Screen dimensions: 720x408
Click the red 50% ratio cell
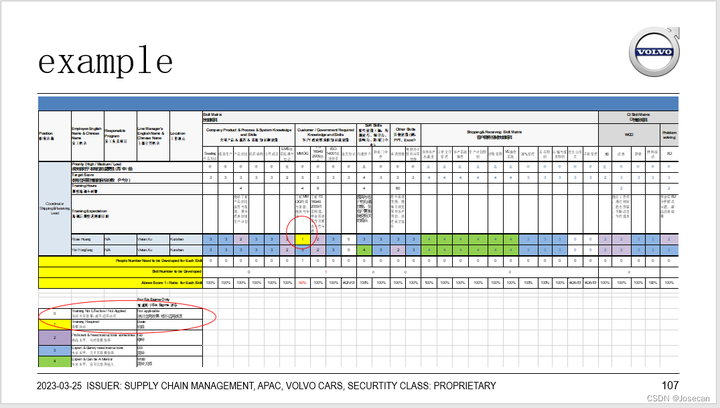(x=303, y=283)
